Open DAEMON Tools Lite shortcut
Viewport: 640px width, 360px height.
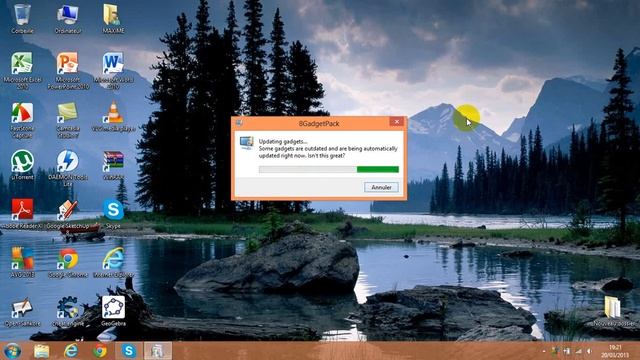(68, 168)
